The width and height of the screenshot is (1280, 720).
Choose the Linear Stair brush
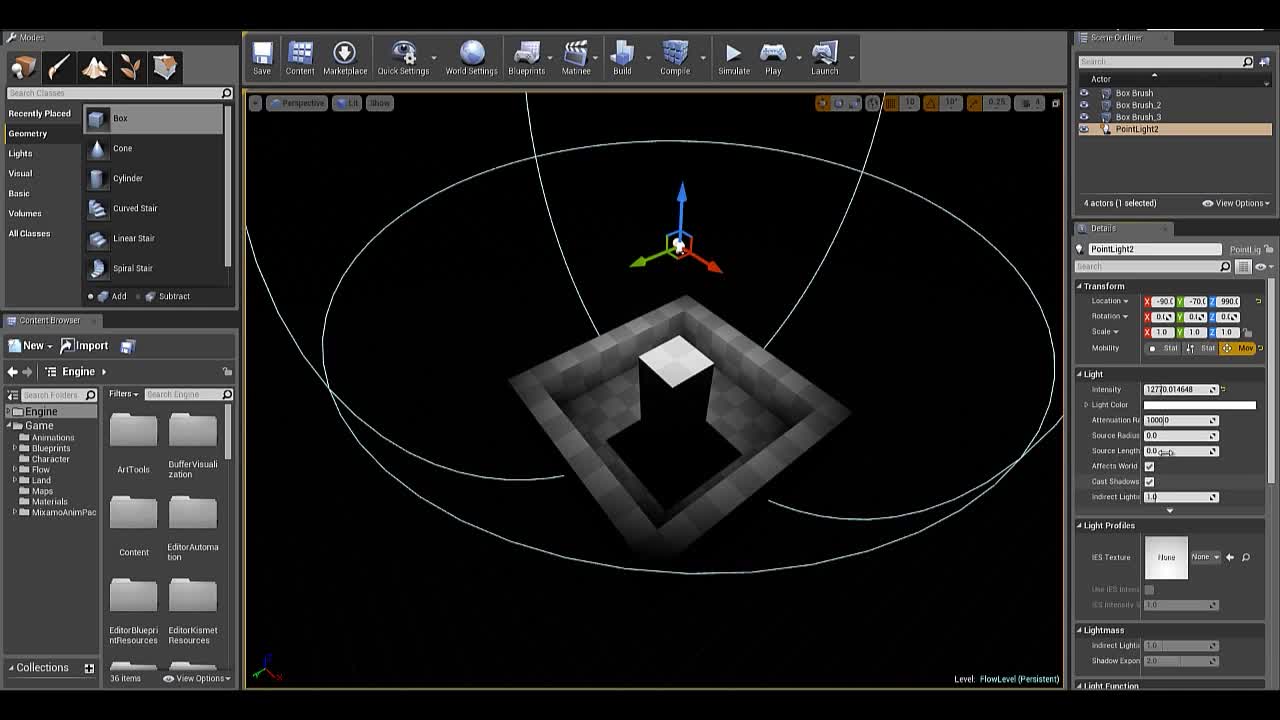tap(154, 238)
